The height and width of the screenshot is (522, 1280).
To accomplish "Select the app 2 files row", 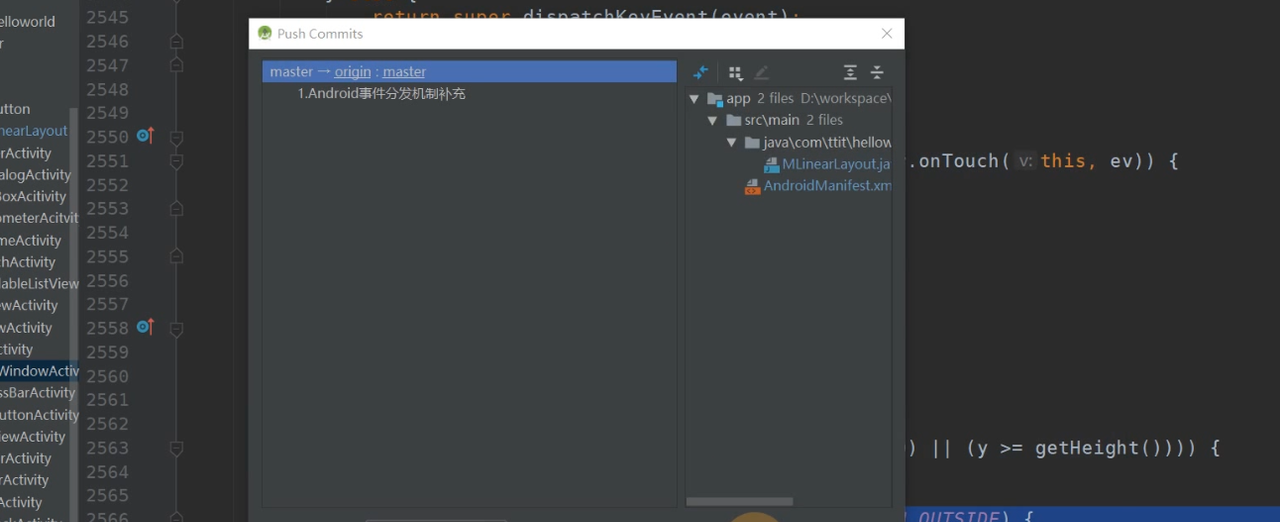I will pyautogui.click(x=789, y=98).
